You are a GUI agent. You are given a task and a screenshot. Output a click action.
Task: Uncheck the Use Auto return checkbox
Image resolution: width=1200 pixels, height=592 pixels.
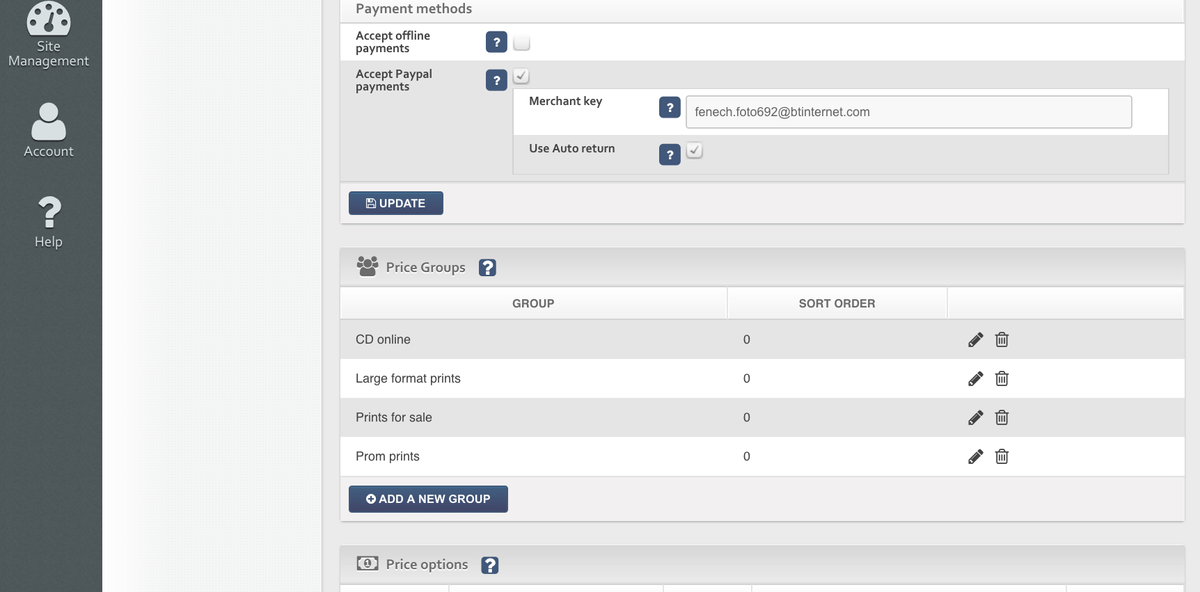tap(695, 151)
